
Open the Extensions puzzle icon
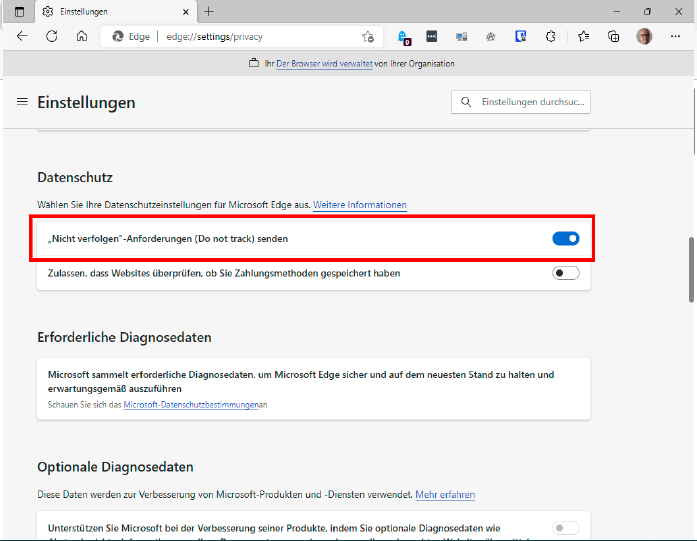click(x=550, y=36)
